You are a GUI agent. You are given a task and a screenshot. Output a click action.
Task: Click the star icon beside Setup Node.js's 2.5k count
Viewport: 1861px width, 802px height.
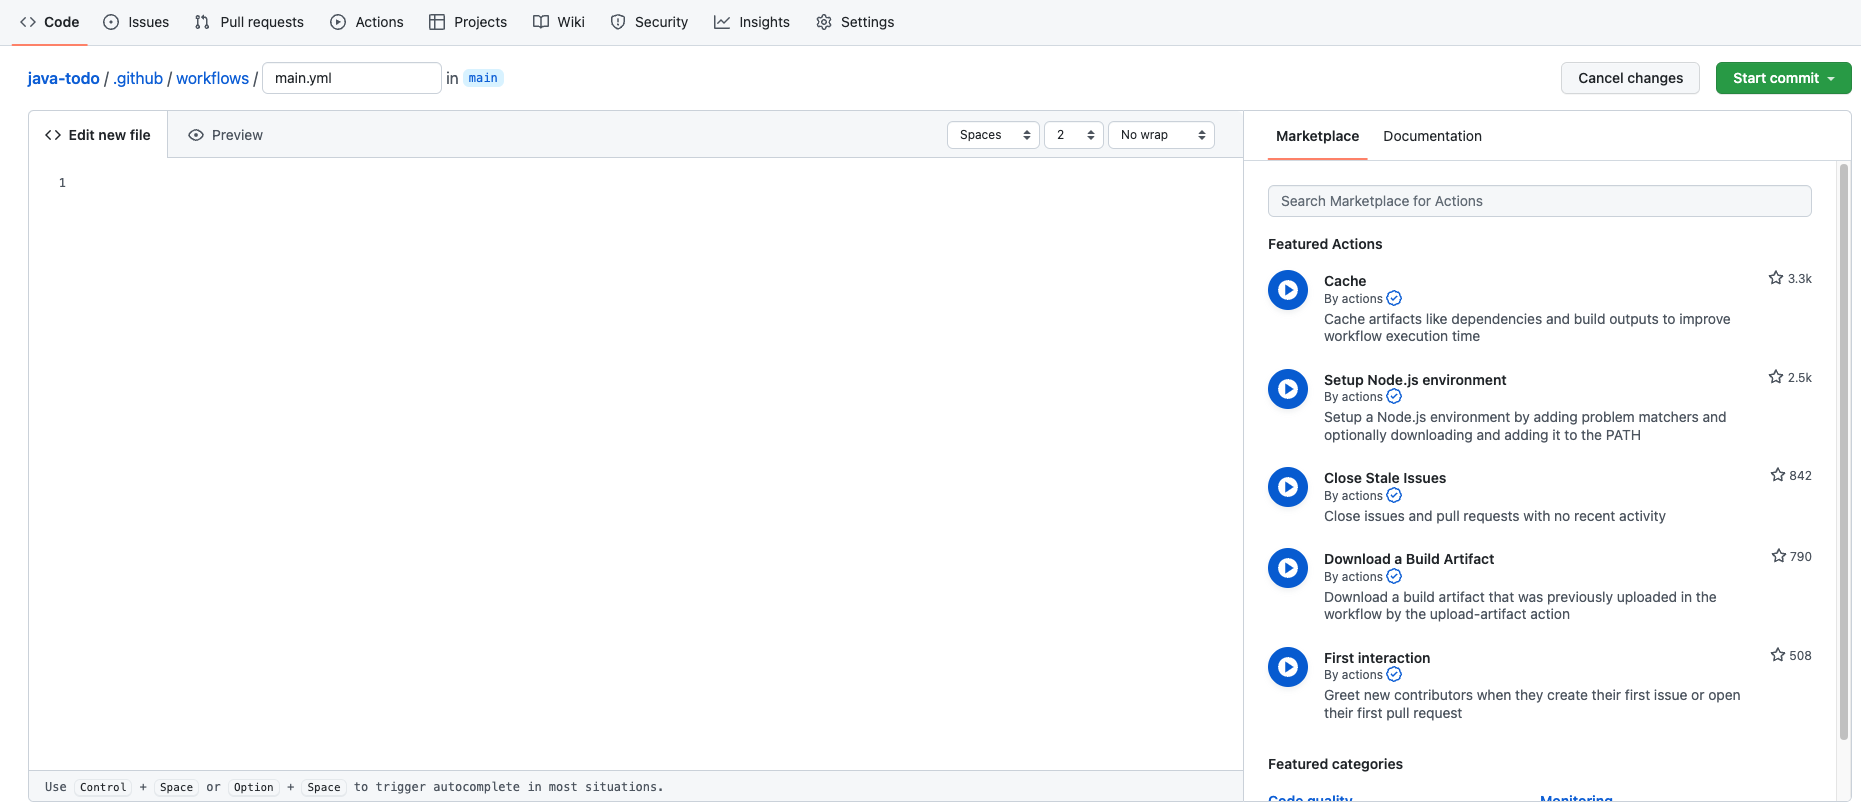1776,377
